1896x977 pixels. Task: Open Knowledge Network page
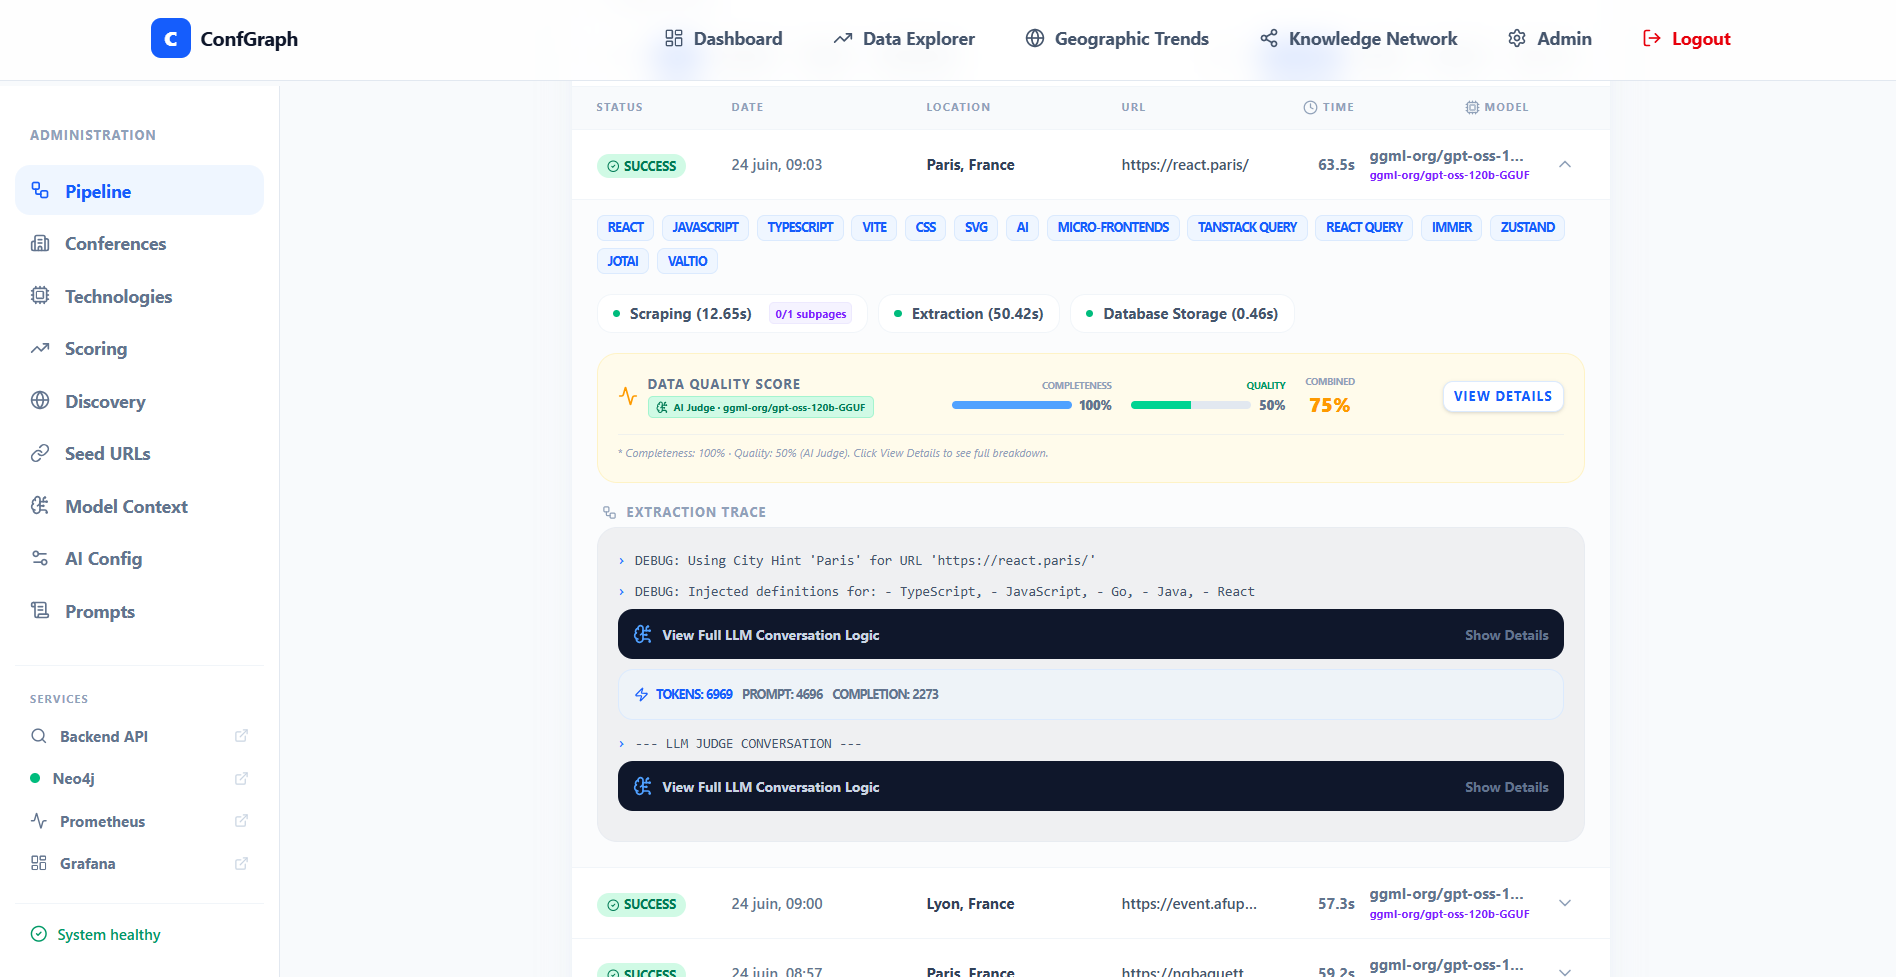point(1358,39)
